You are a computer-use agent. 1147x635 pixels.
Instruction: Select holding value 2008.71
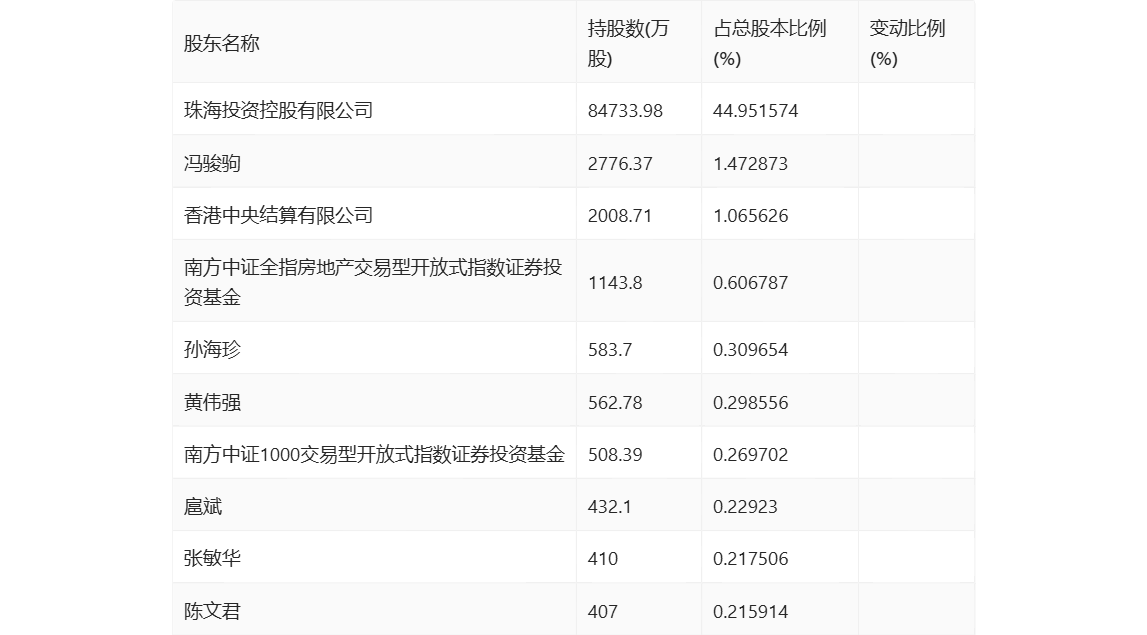click(620, 216)
